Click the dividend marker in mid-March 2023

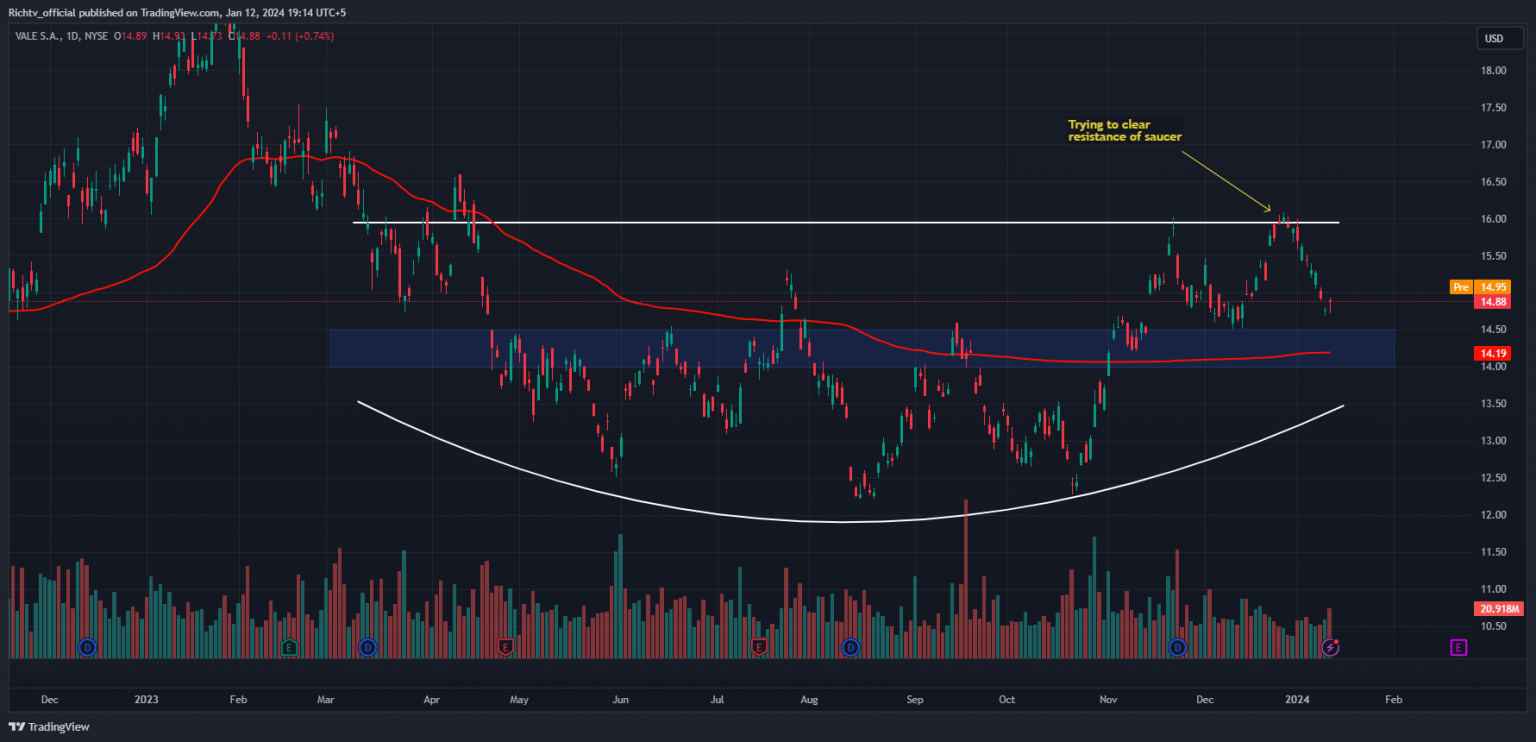[x=367, y=647]
